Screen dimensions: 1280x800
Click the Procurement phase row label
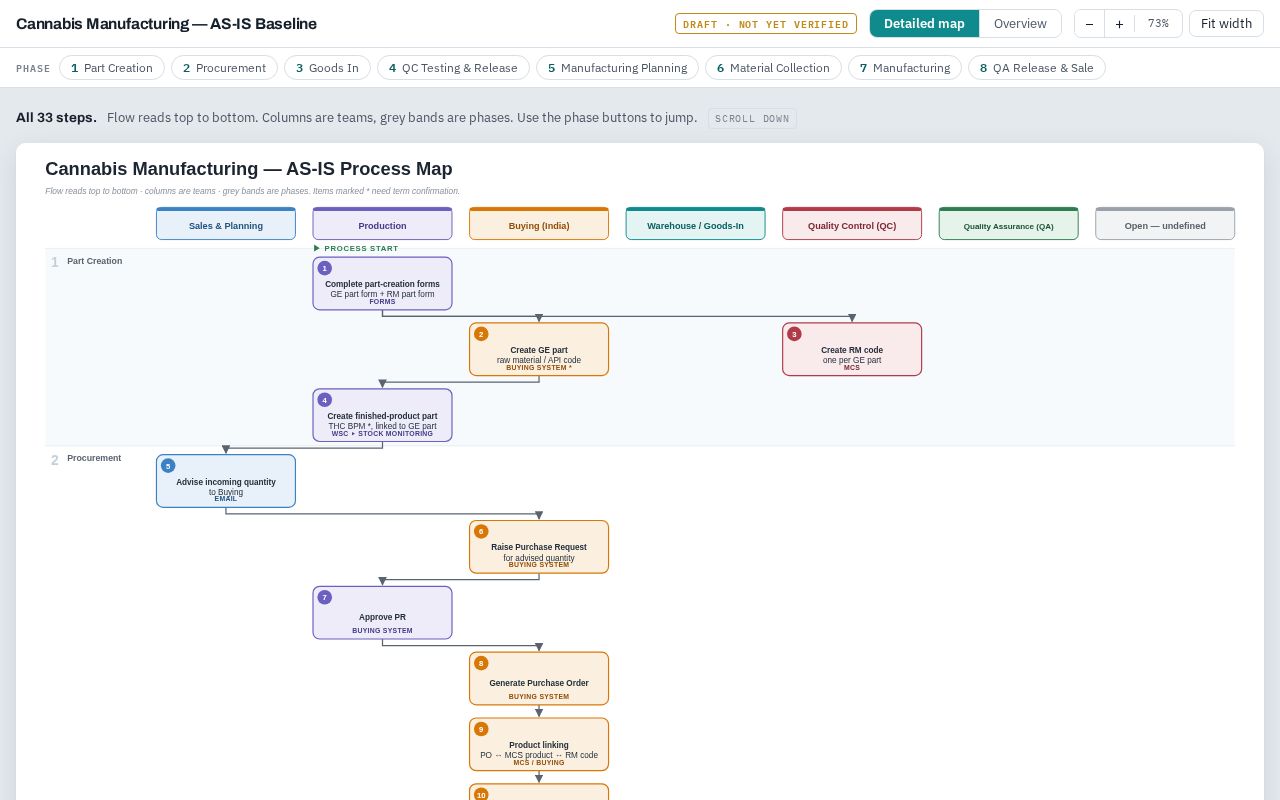94,458
